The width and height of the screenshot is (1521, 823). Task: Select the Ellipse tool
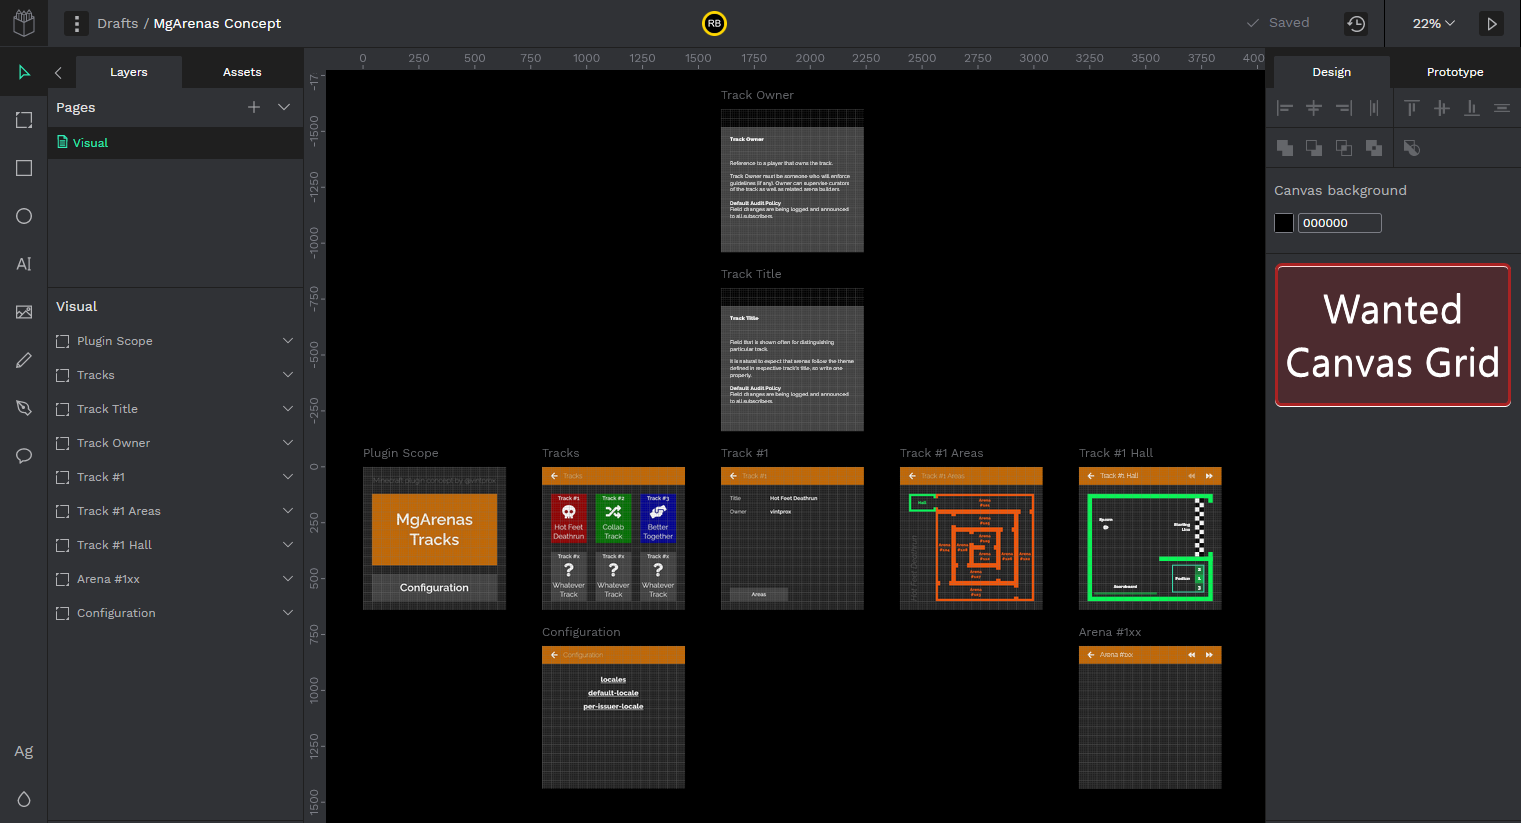23,216
